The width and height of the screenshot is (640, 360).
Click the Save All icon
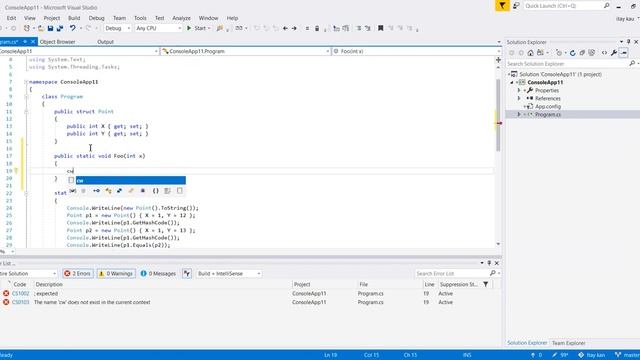pos(60,28)
